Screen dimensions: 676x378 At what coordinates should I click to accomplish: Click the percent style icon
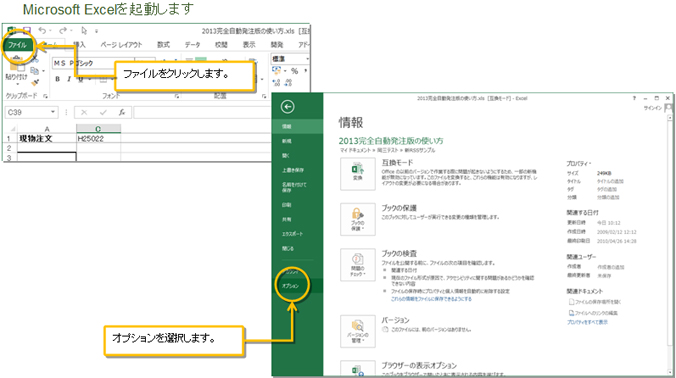click(x=294, y=71)
